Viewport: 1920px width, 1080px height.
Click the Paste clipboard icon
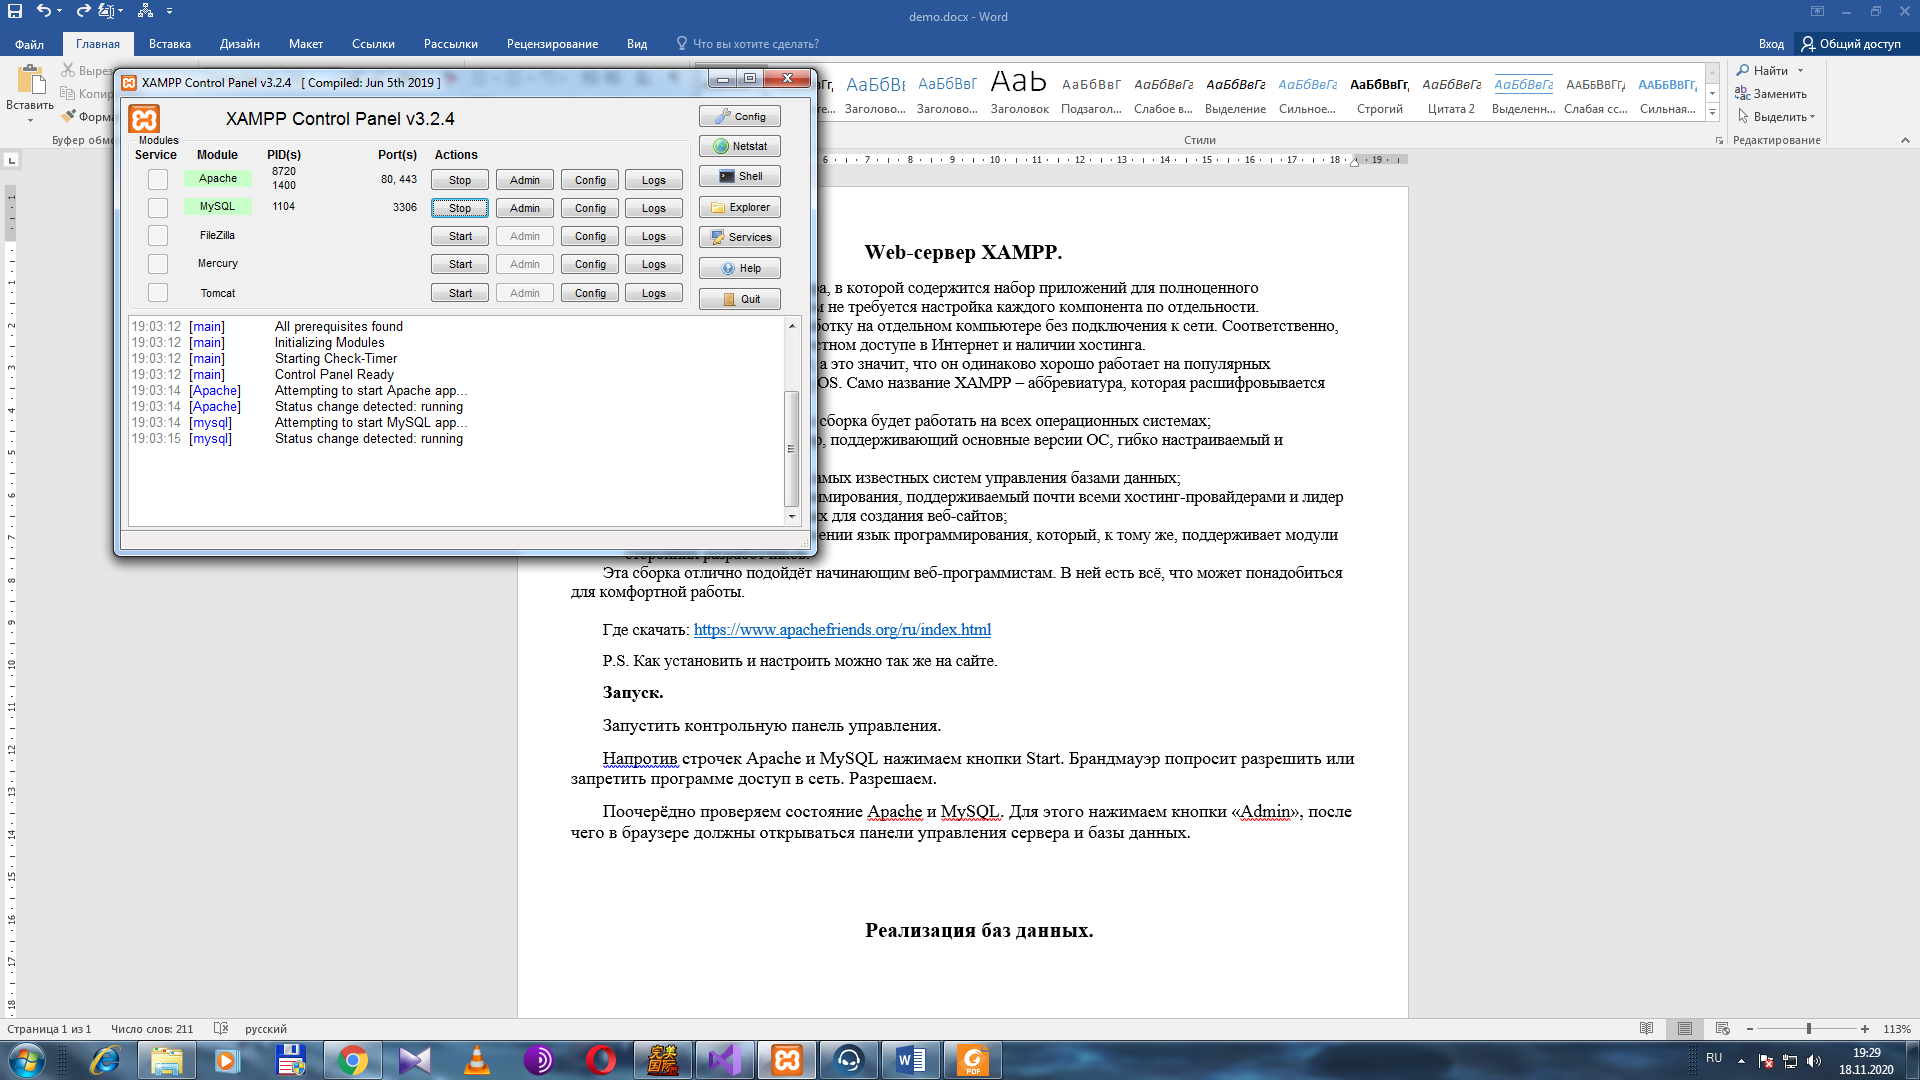[31, 80]
